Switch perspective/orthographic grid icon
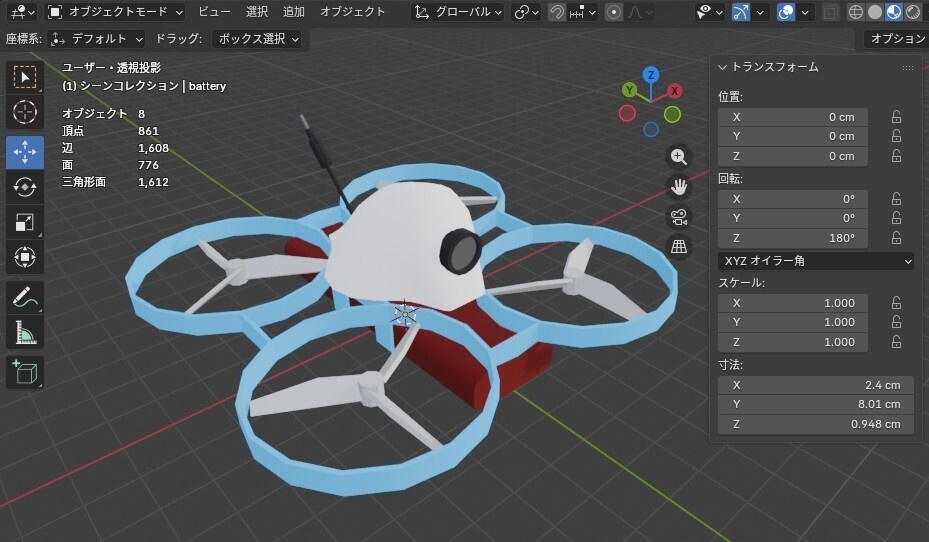 (x=678, y=246)
